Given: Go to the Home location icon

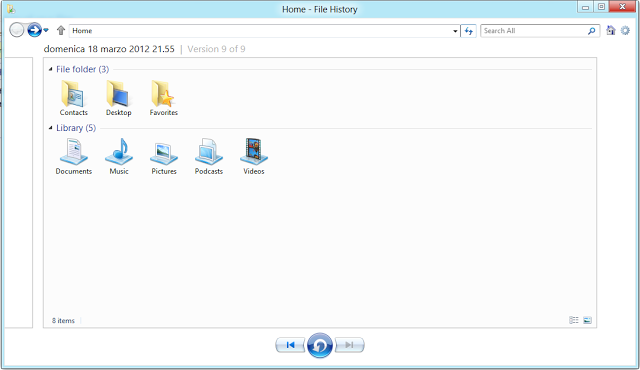Looking at the screenshot, I should click(x=611, y=30).
